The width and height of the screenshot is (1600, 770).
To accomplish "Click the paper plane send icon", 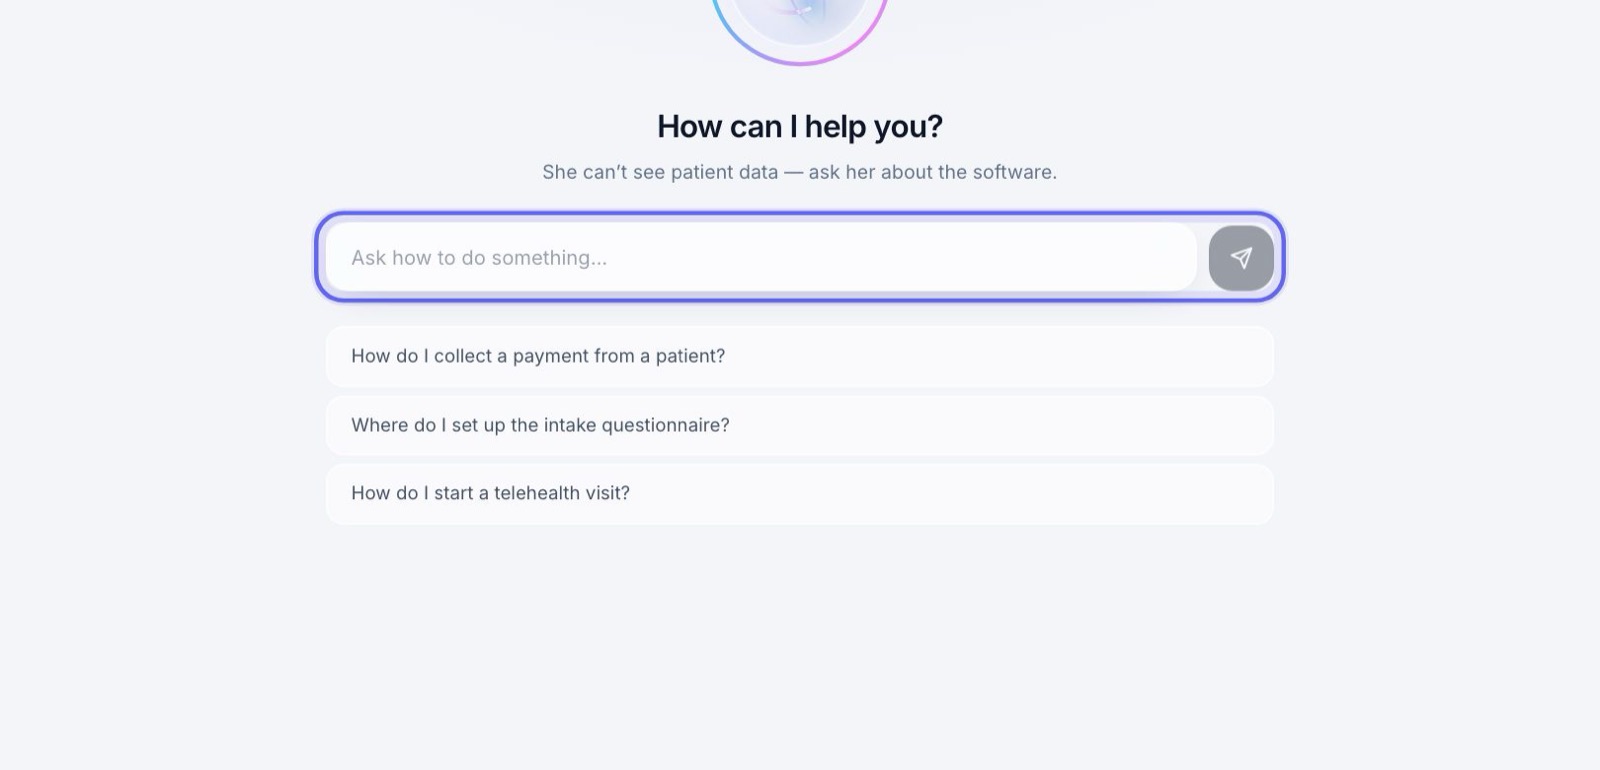I will (x=1241, y=258).
